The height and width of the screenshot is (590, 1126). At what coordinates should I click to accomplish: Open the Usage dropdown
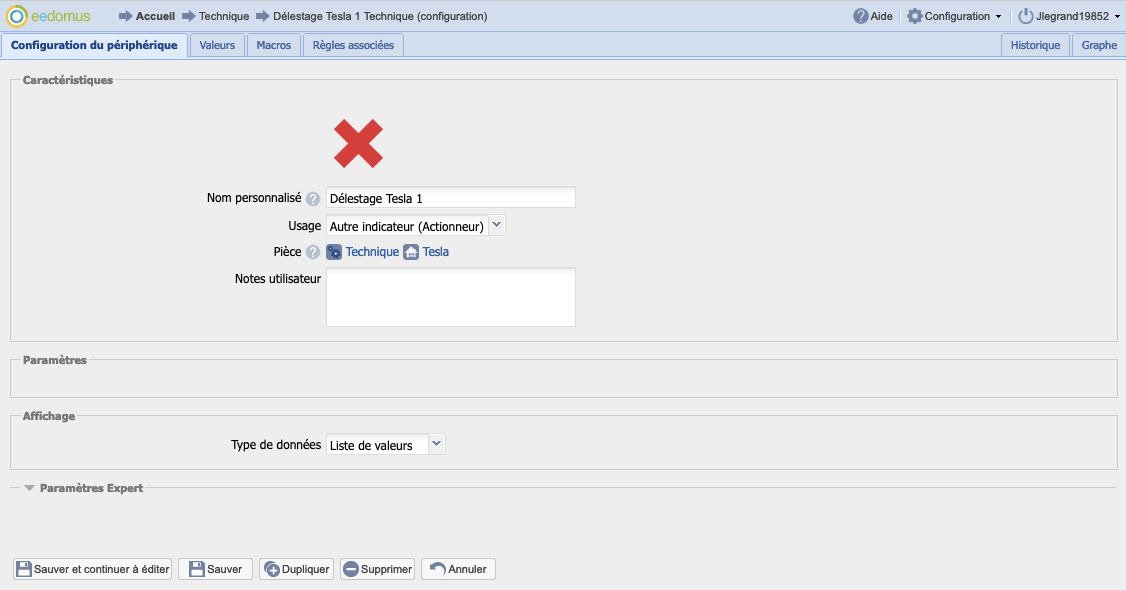coord(416,226)
